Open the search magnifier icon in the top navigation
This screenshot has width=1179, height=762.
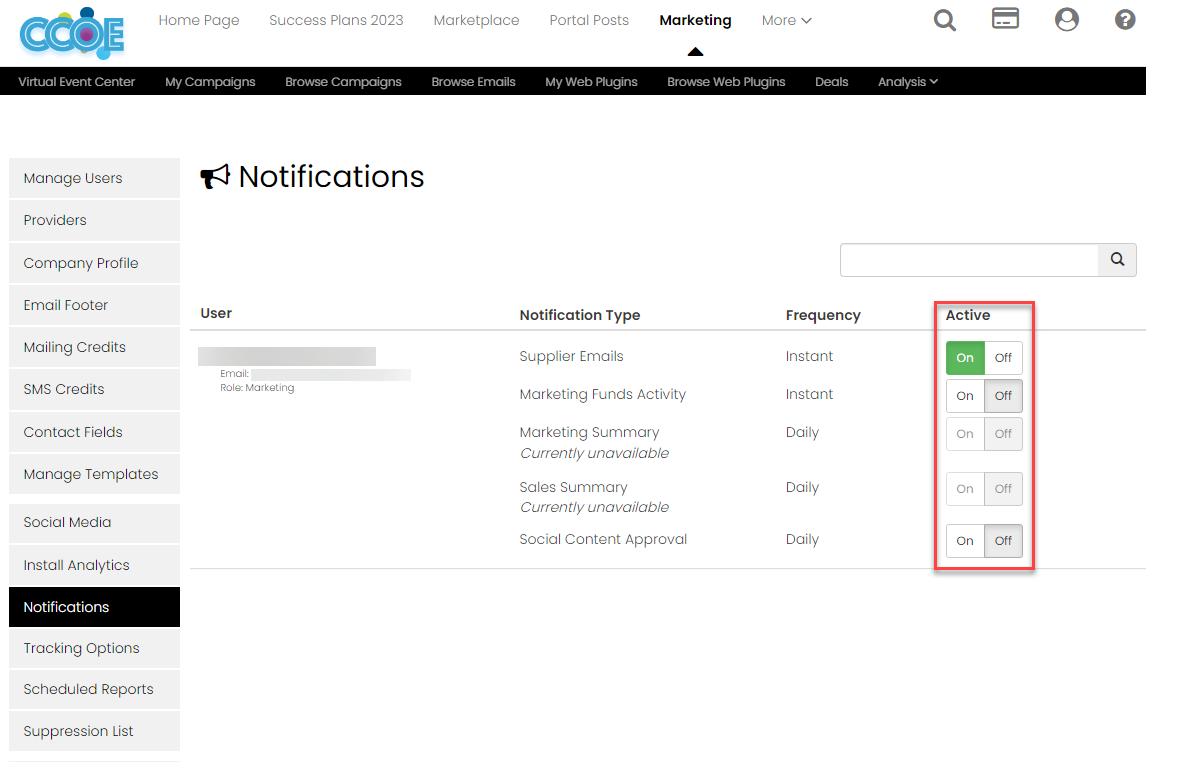pyautogui.click(x=944, y=20)
